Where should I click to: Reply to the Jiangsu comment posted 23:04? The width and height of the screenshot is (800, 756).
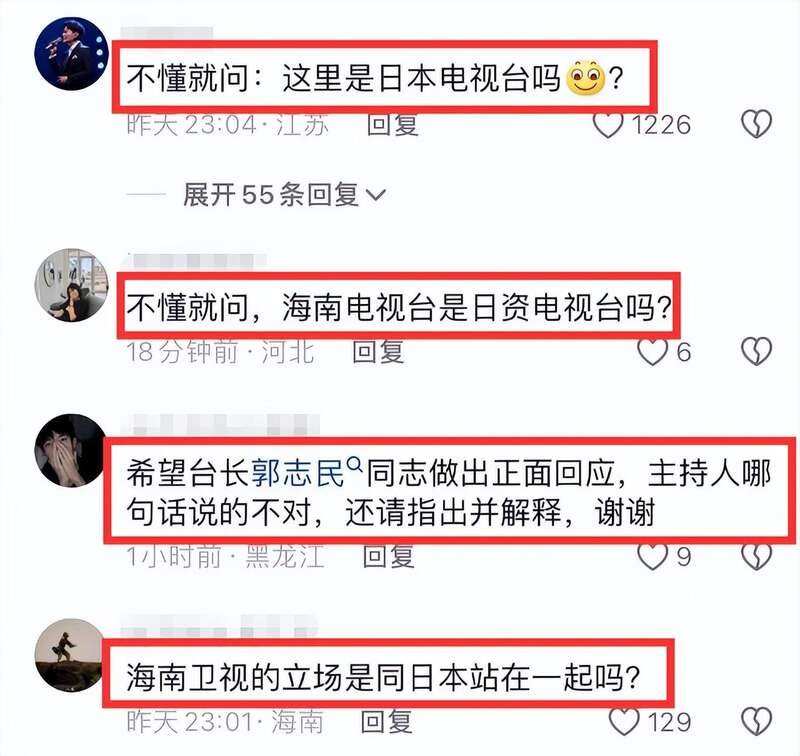(393, 124)
